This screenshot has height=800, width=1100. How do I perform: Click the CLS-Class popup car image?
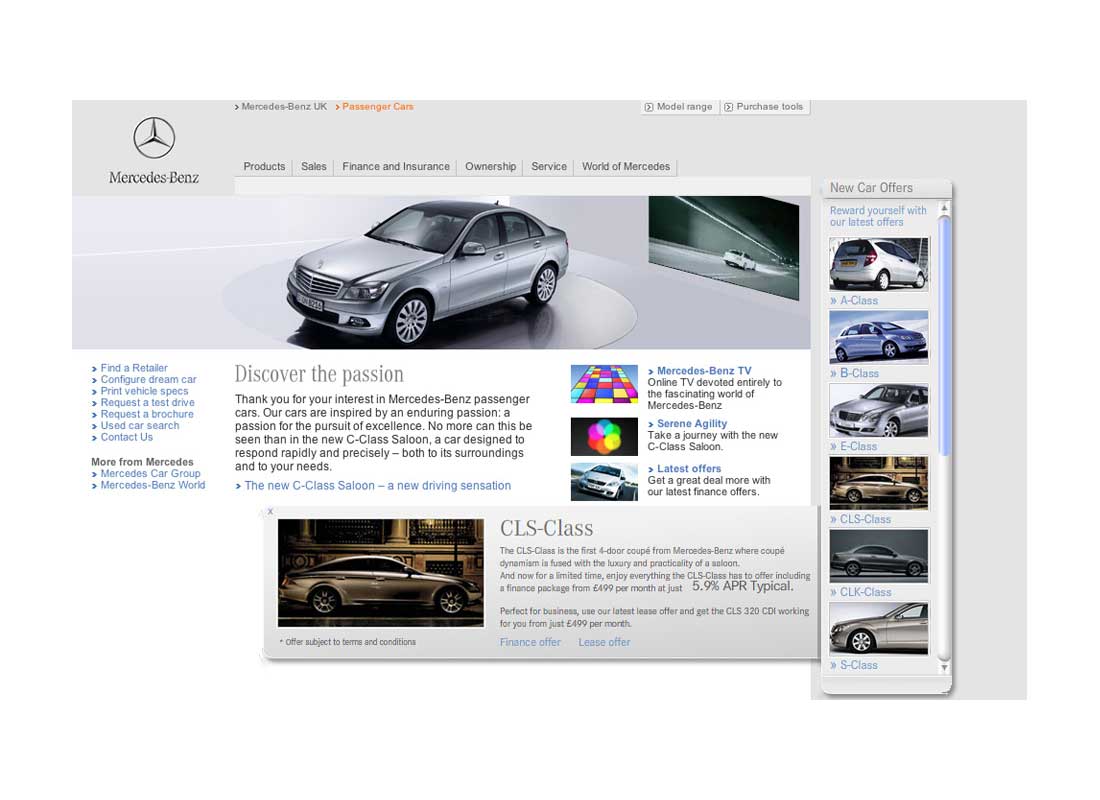pos(381,573)
